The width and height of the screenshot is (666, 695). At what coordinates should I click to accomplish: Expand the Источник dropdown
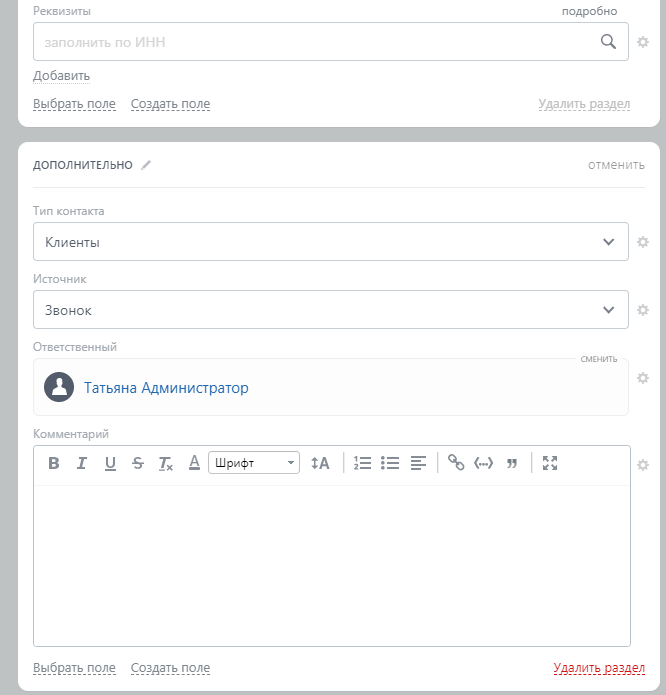click(330, 310)
